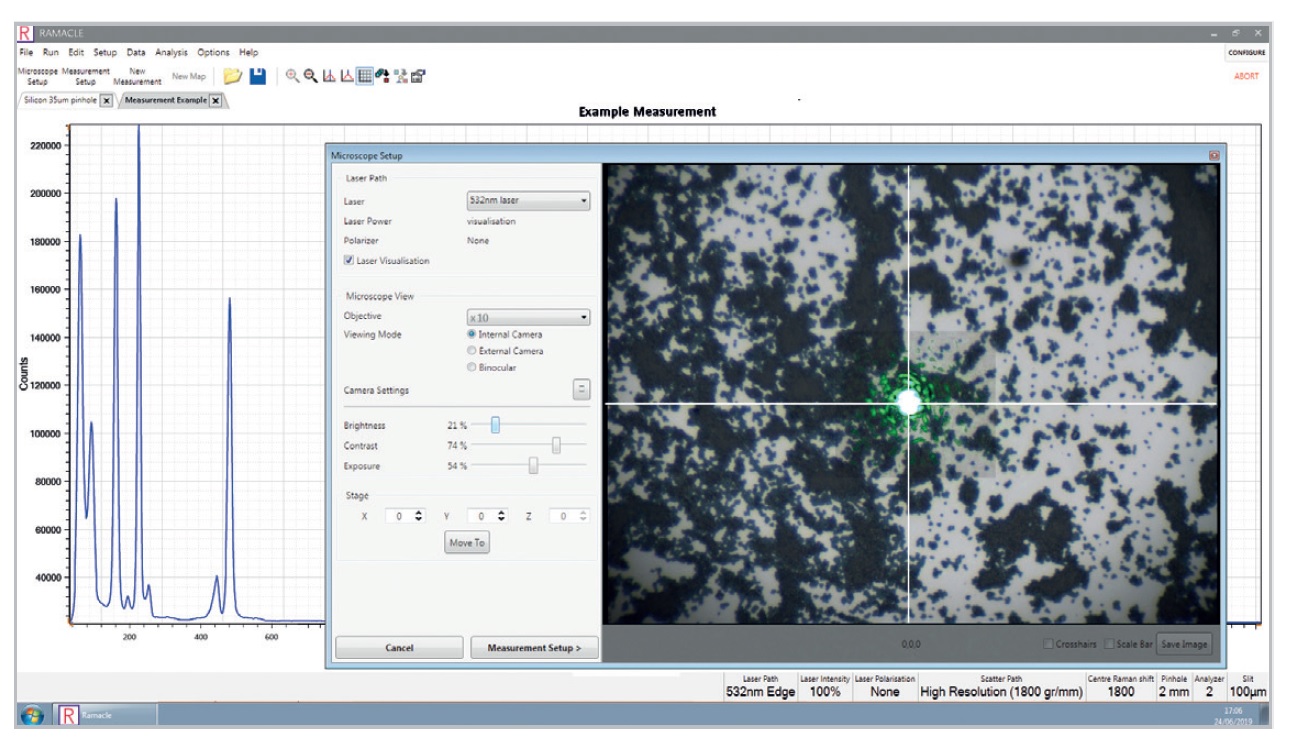Open the Analysis menu
The height and width of the screenshot is (748, 1294).
click(x=171, y=52)
